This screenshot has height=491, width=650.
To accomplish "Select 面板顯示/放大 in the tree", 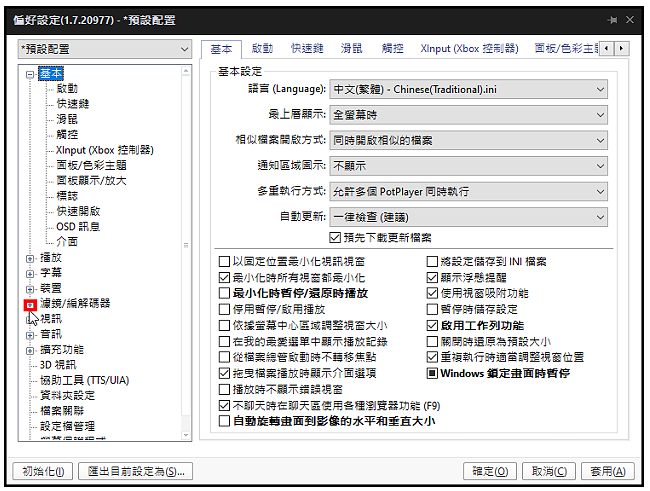I will click(92, 180).
